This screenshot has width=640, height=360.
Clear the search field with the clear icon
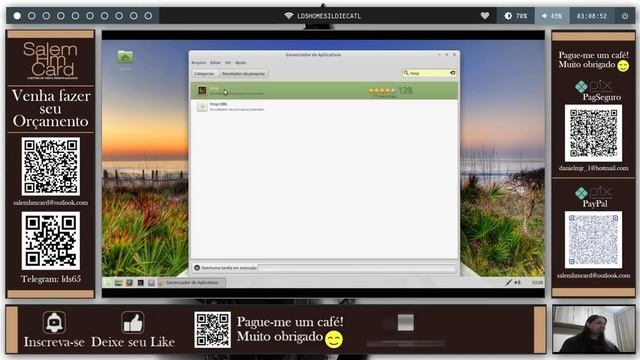pos(453,73)
